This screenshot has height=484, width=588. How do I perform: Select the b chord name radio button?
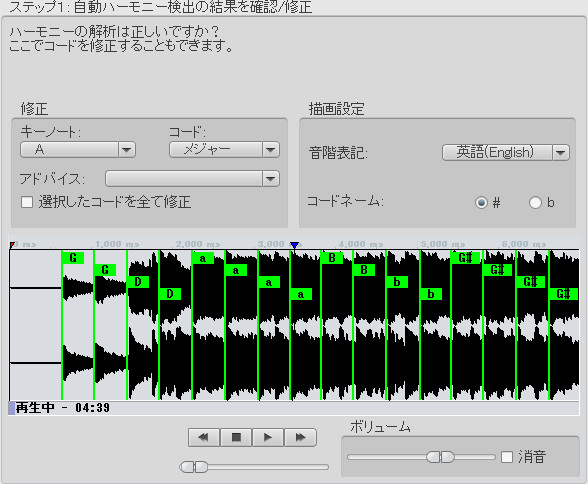[535, 202]
